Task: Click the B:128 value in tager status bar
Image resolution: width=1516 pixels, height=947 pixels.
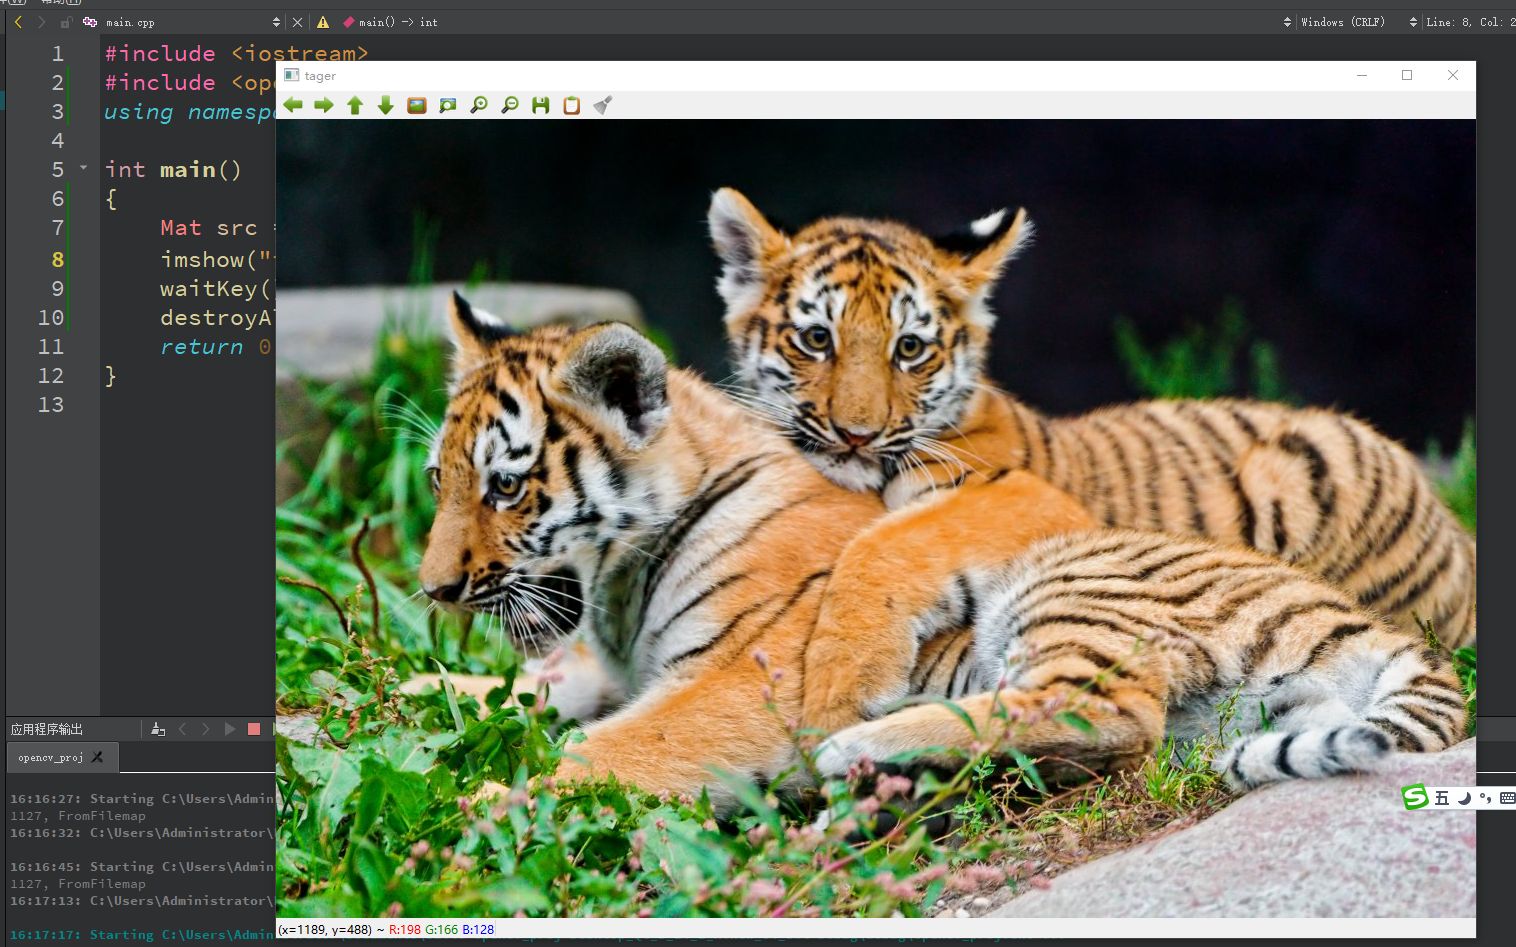Action: click(478, 929)
